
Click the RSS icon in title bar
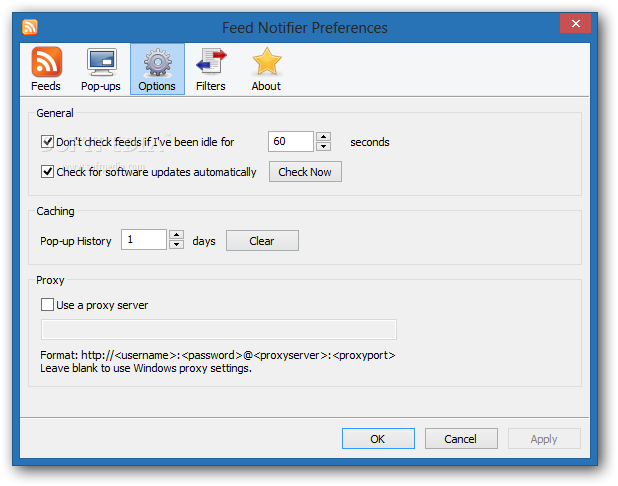click(x=30, y=27)
